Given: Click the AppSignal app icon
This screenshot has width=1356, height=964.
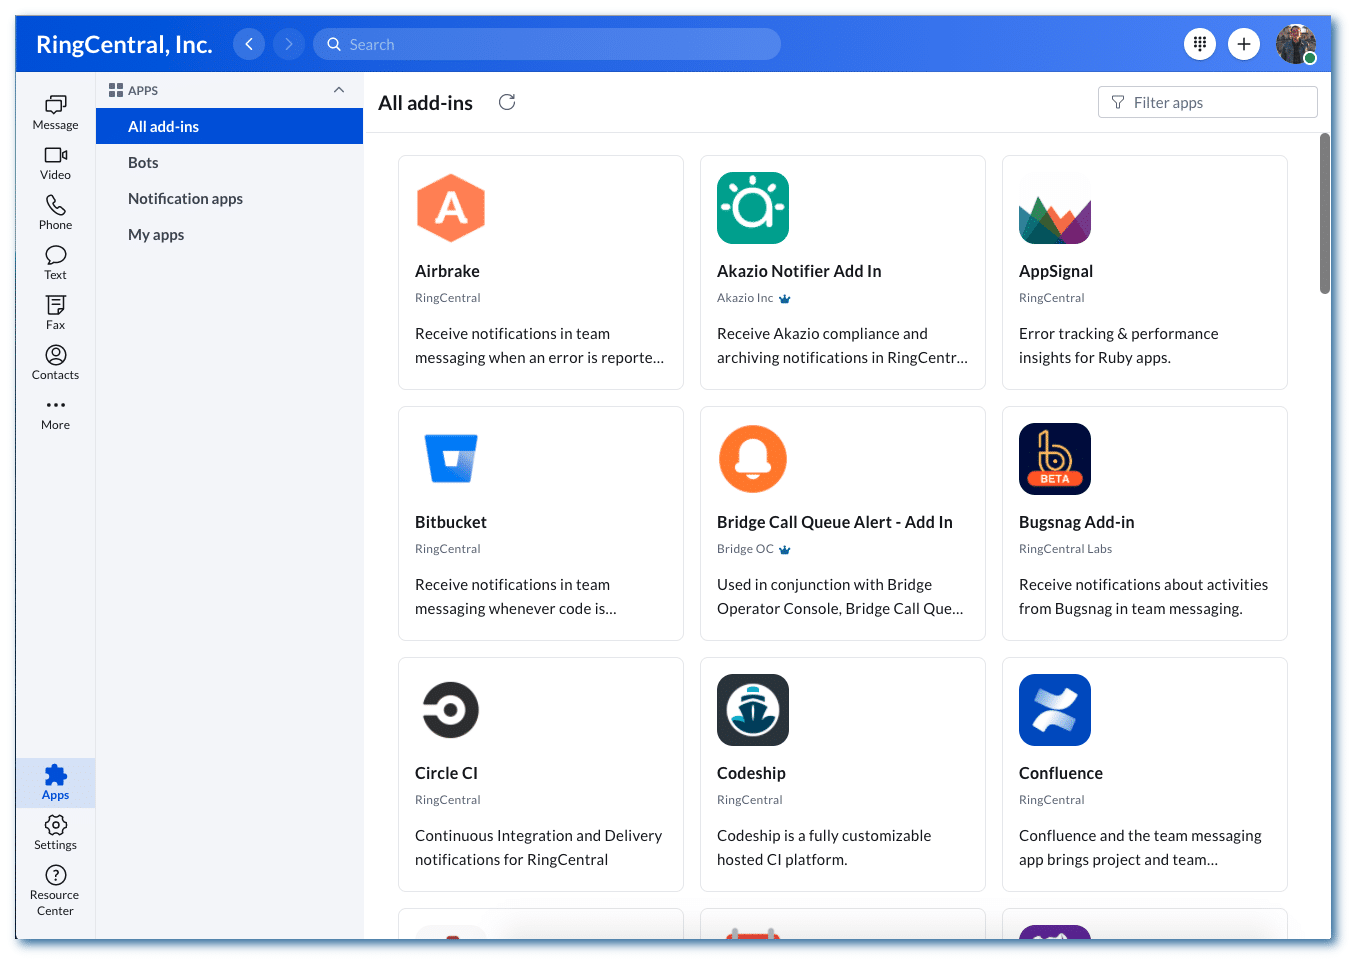Looking at the screenshot, I should coord(1055,208).
